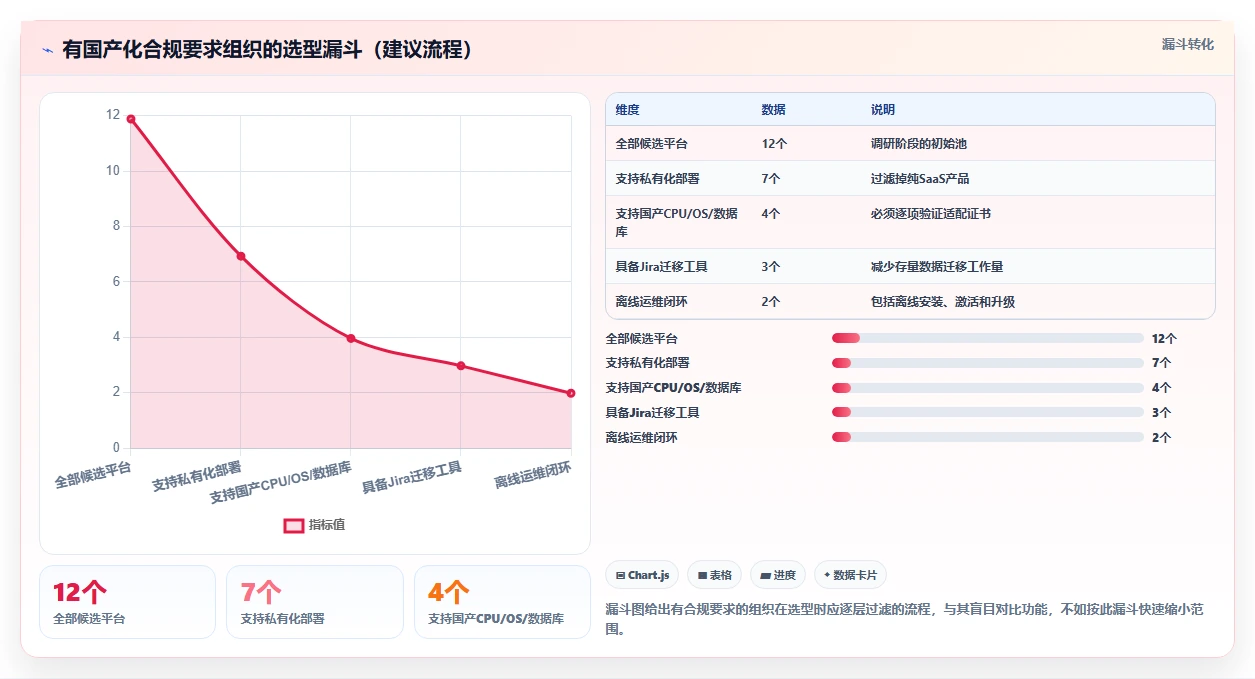Click the description paragraph starting 漏斗图给出
Viewport: 1255px width, 679px height.
click(x=906, y=620)
